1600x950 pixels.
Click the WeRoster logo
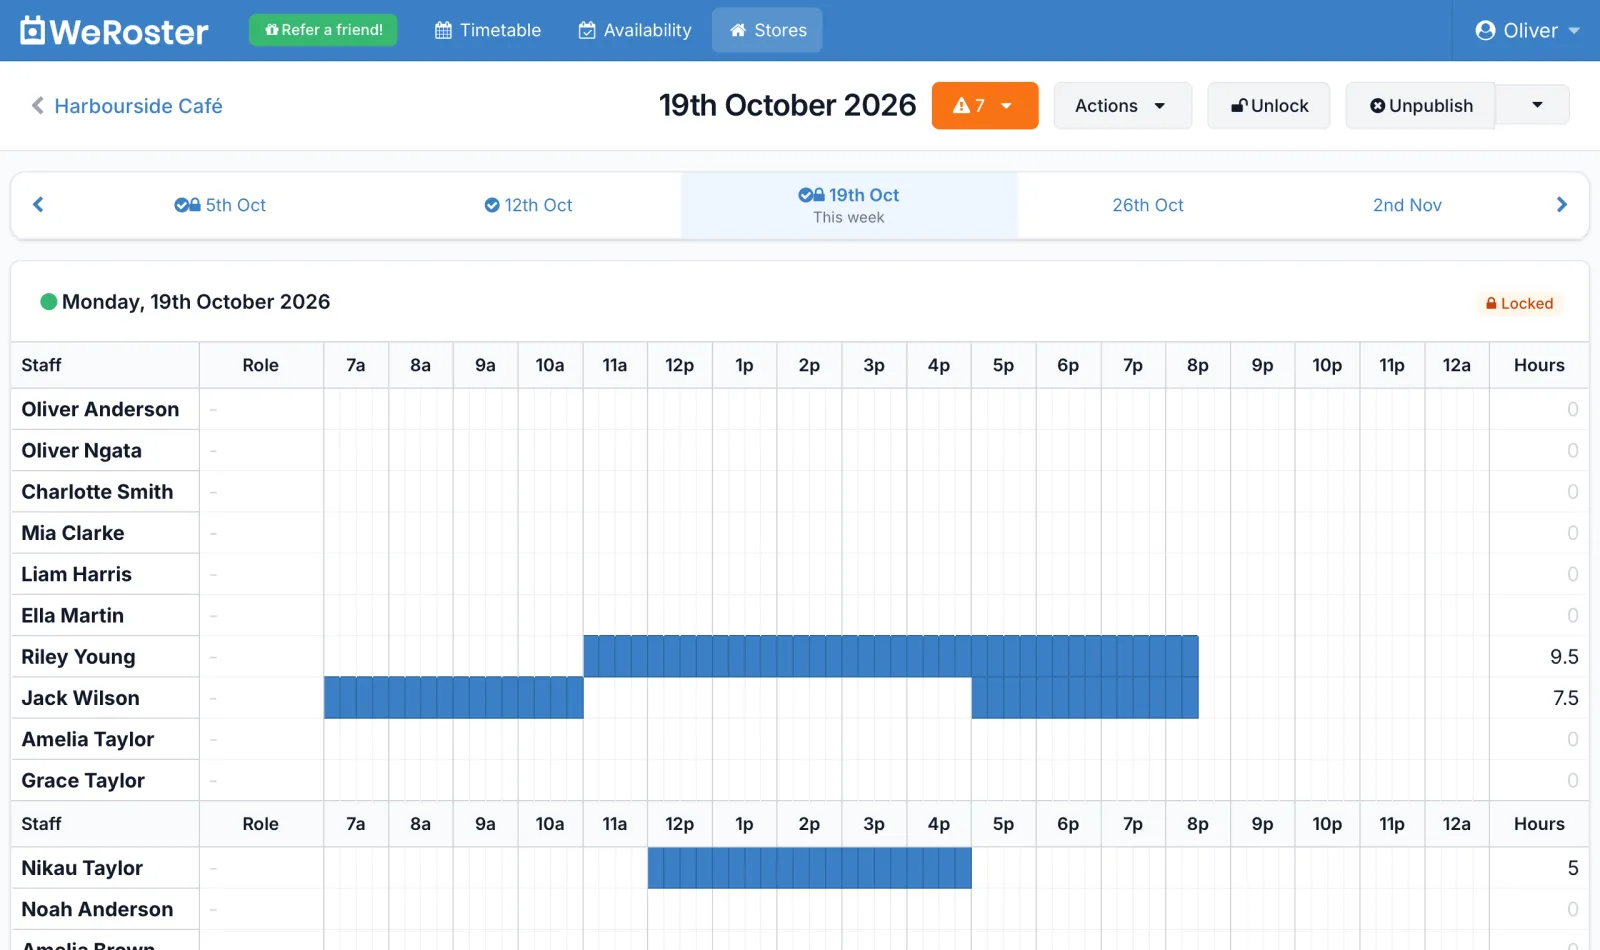coord(114,31)
